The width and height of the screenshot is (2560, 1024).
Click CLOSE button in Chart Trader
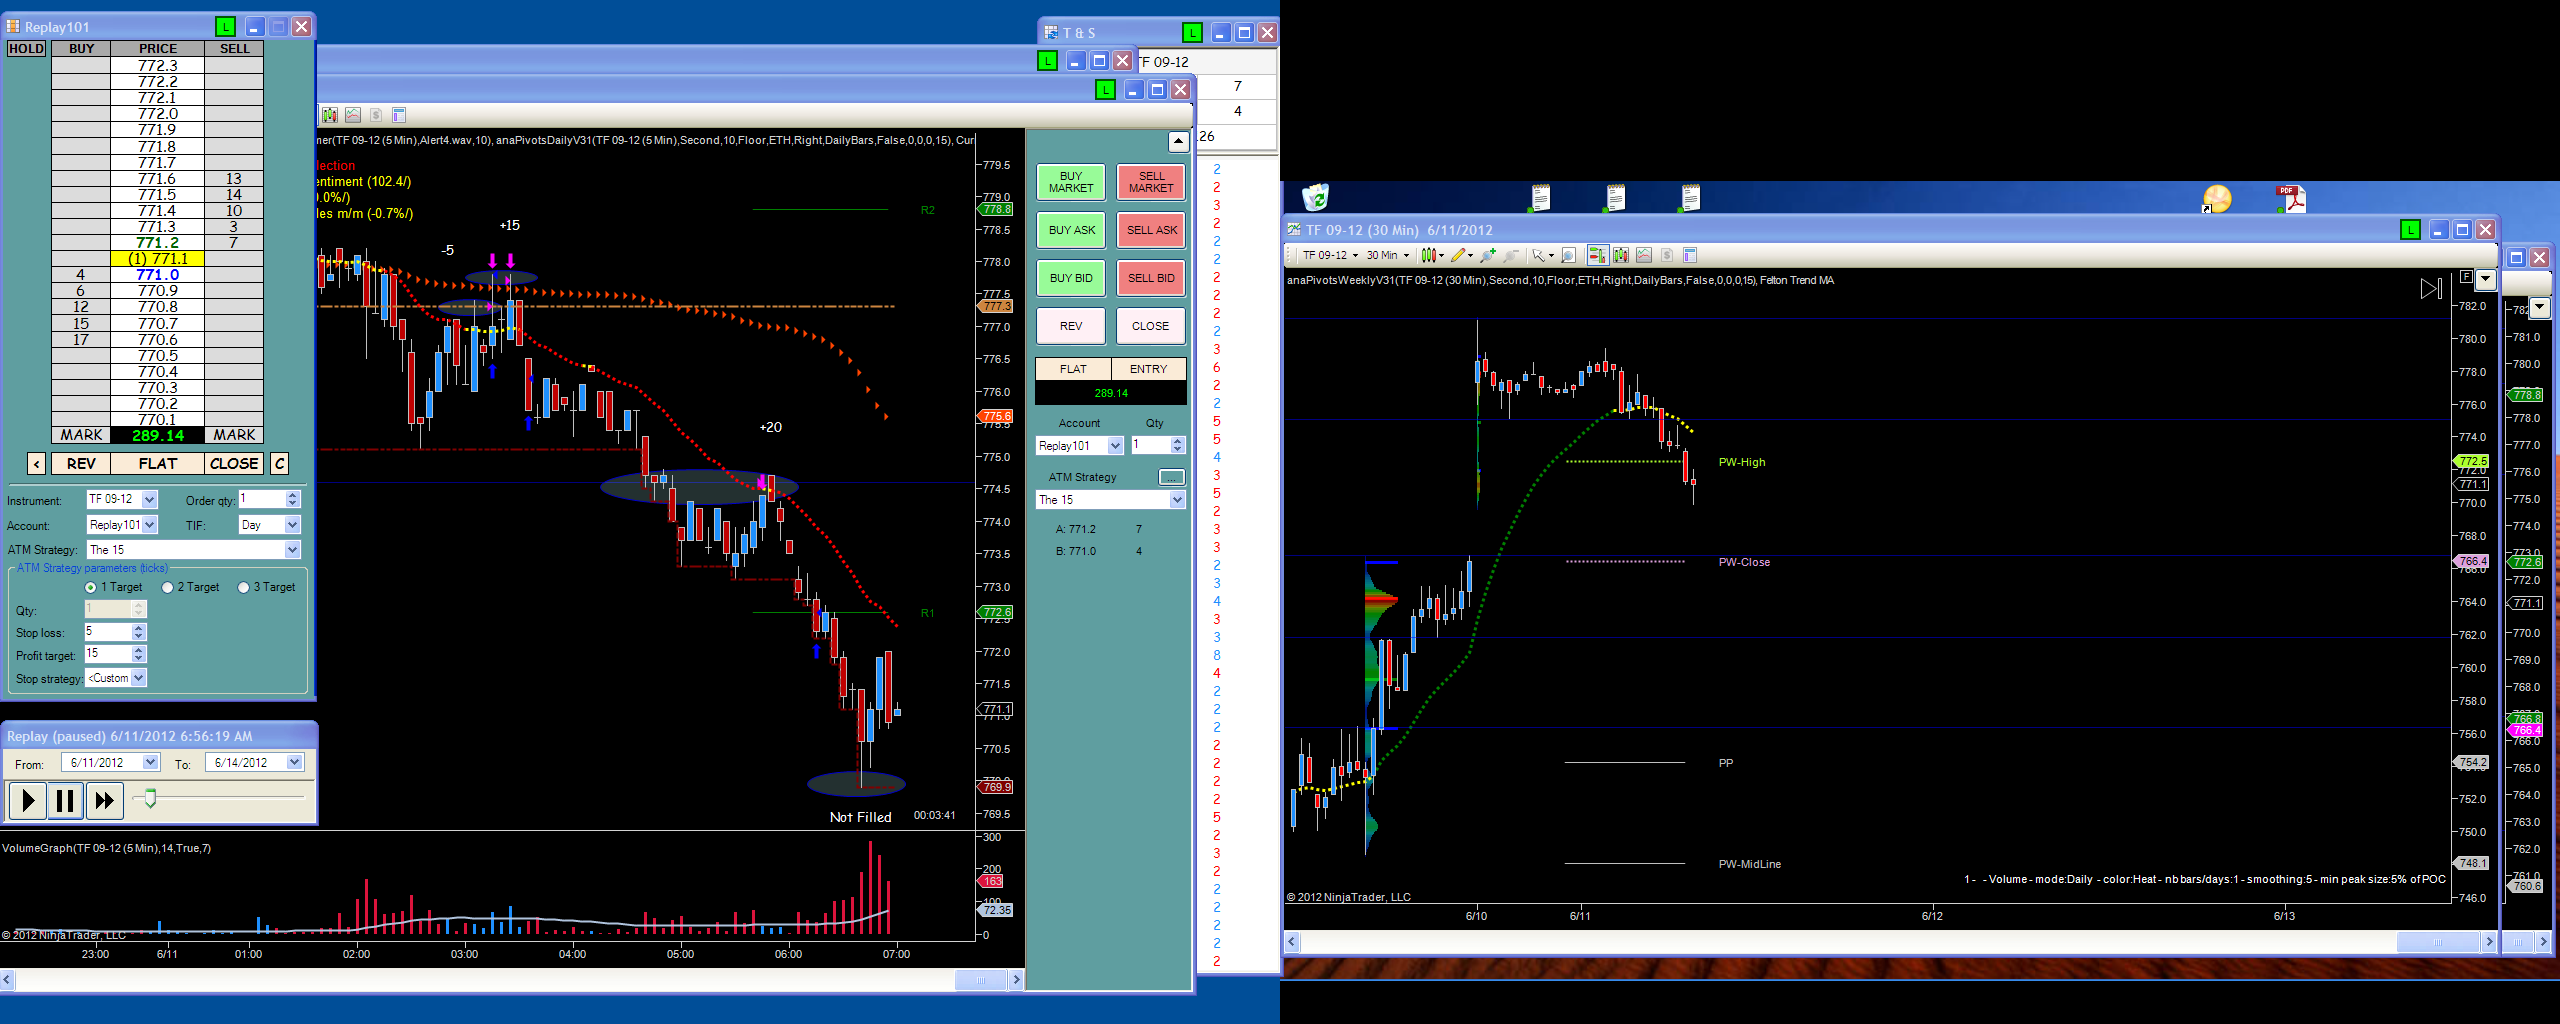pos(1151,326)
